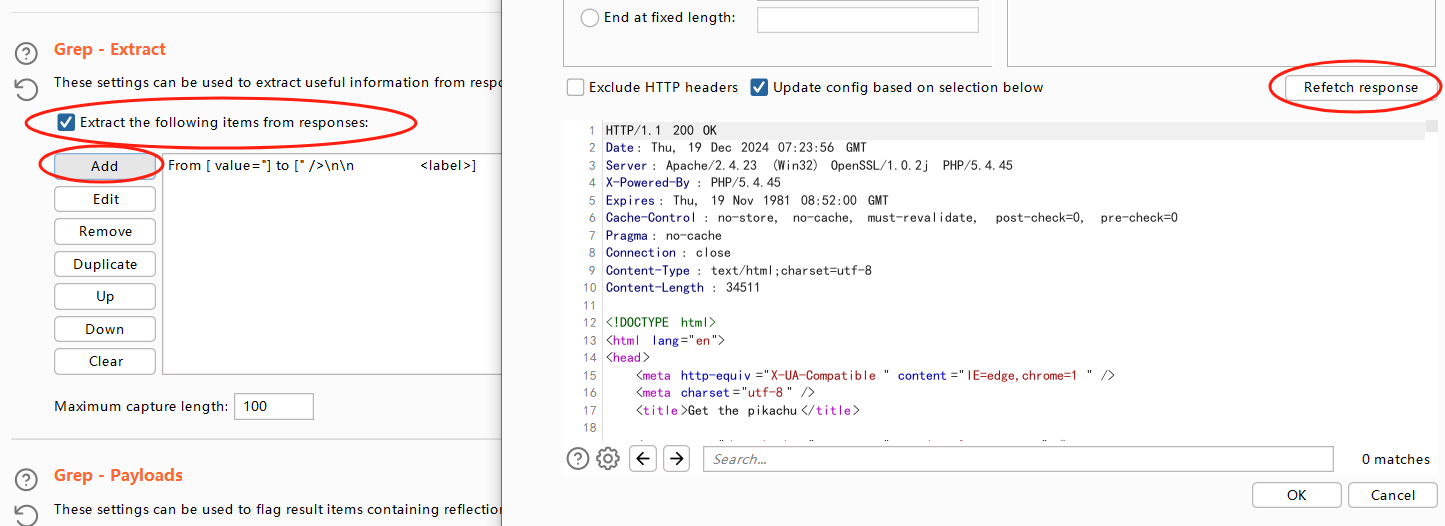Click the Grep - Extract help icon
This screenshot has height=526, width=1445.
pyautogui.click(x=27, y=53)
